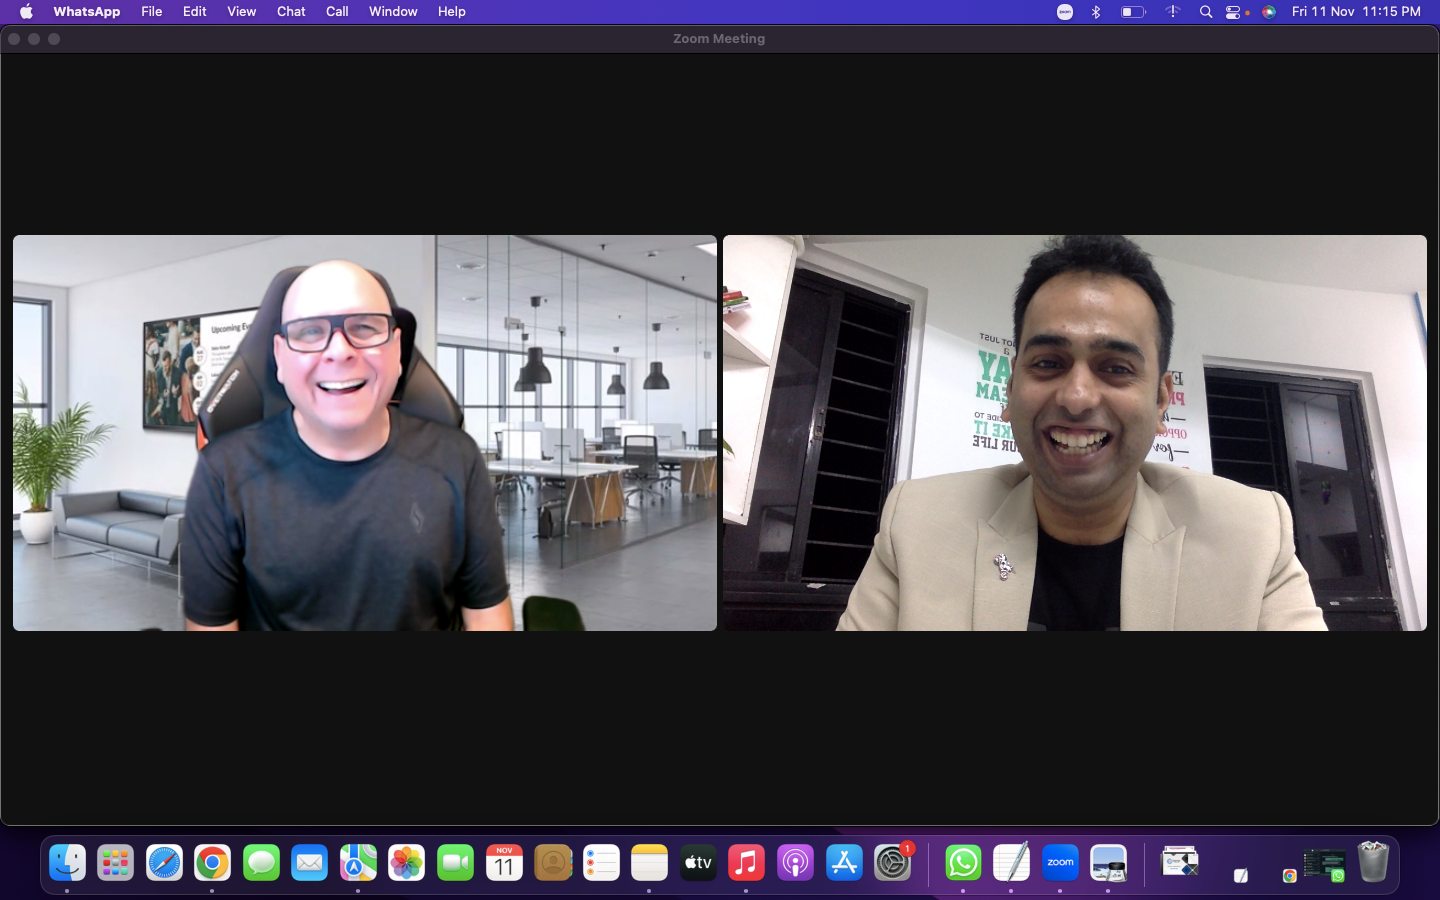Open Apple TV app from dock
The image size is (1440, 900).
698,863
